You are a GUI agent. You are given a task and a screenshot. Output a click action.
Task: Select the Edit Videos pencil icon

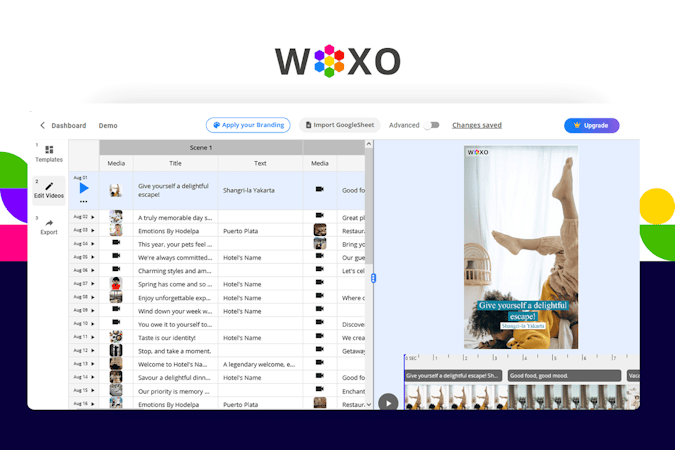pyautogui.click(x=49, y=186)
